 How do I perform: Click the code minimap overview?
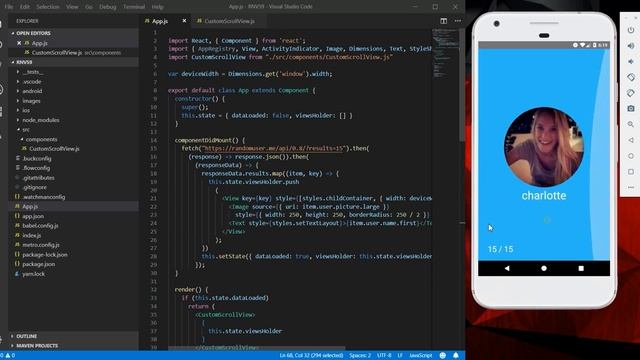(x=445, y=53)
